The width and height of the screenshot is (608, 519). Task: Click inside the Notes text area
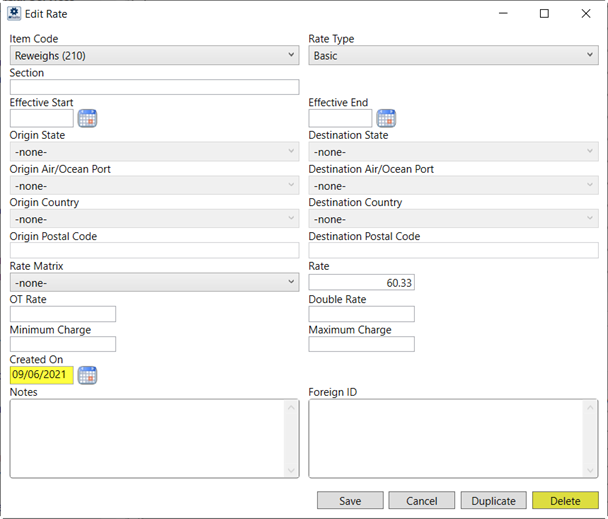147,438
